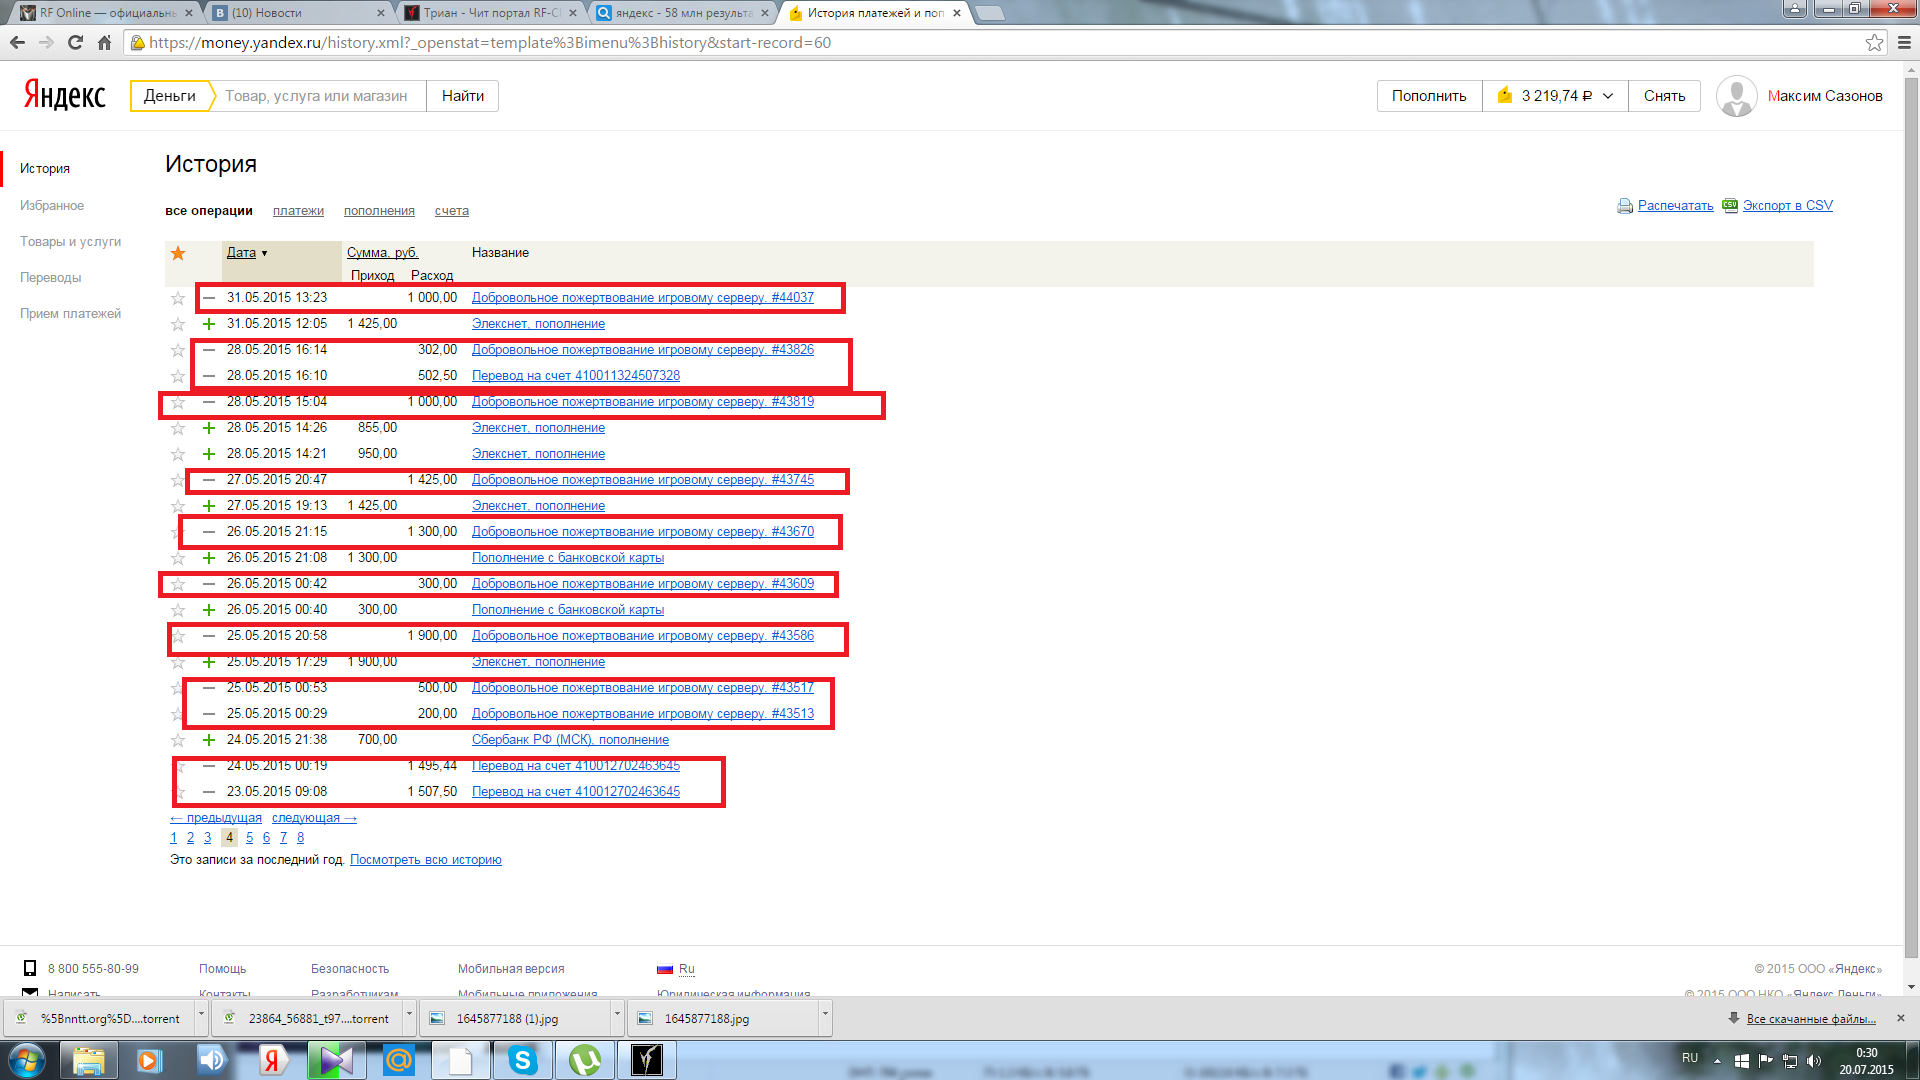Screen dimensions: 1920x1080
Task: Filter history by пополнения
Action: (379, 210)
